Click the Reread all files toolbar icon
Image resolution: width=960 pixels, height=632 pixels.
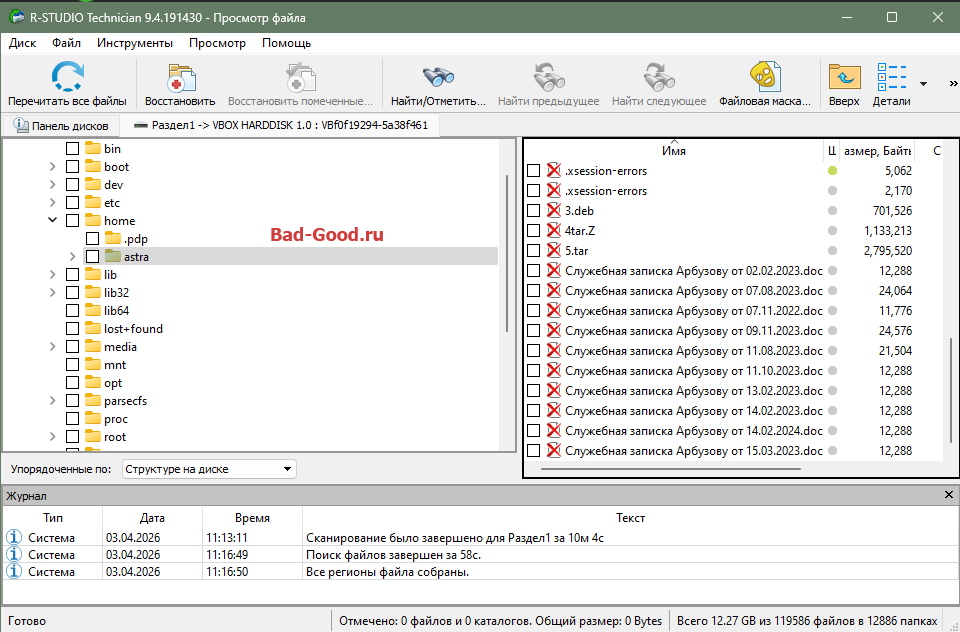coord(67,78)
